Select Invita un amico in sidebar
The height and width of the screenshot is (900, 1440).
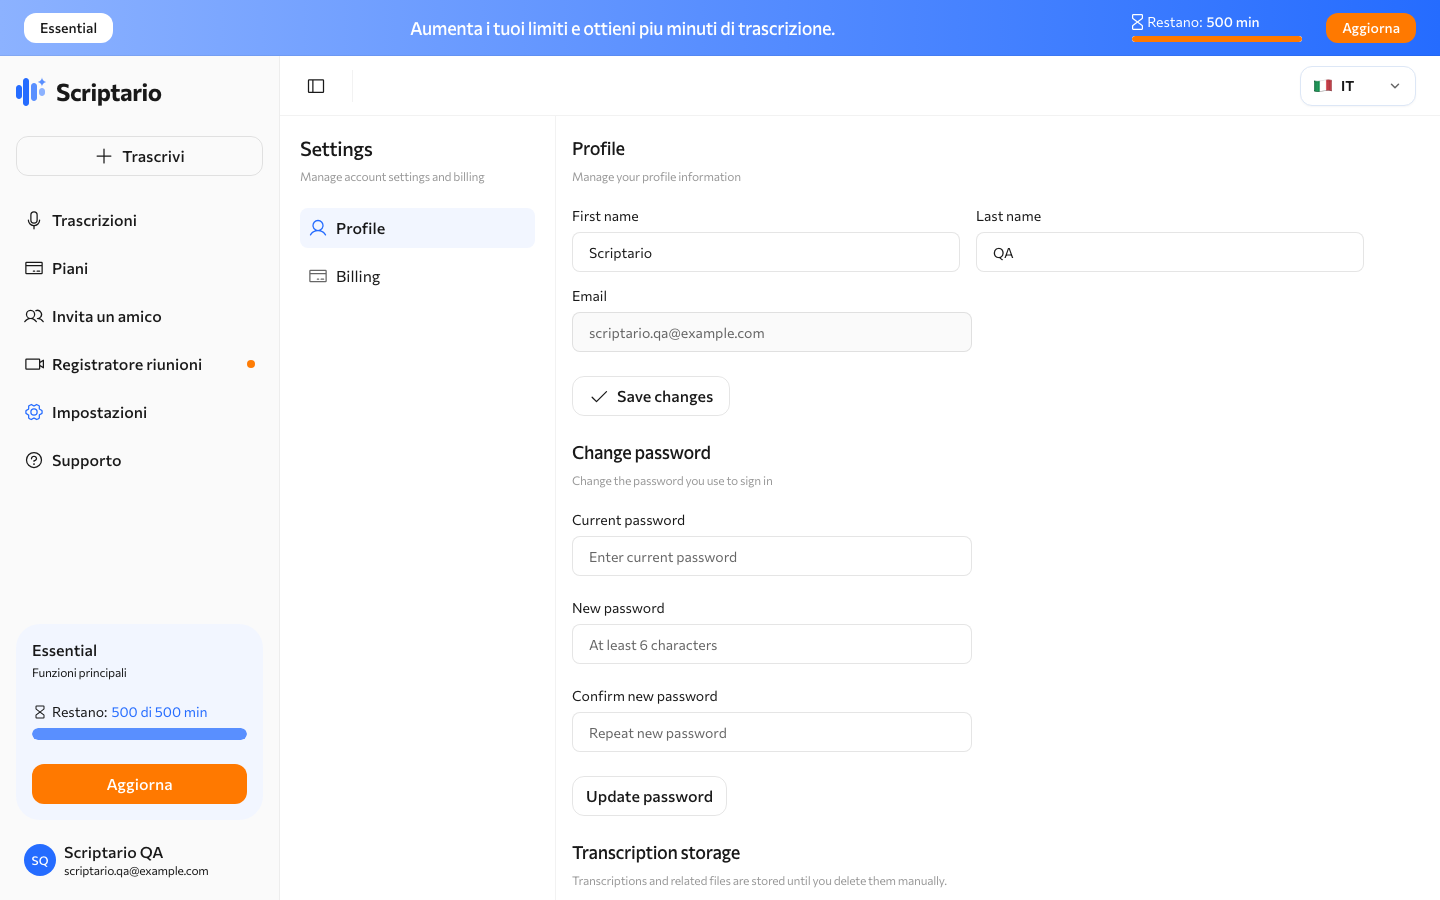click(x=139, y=316)
